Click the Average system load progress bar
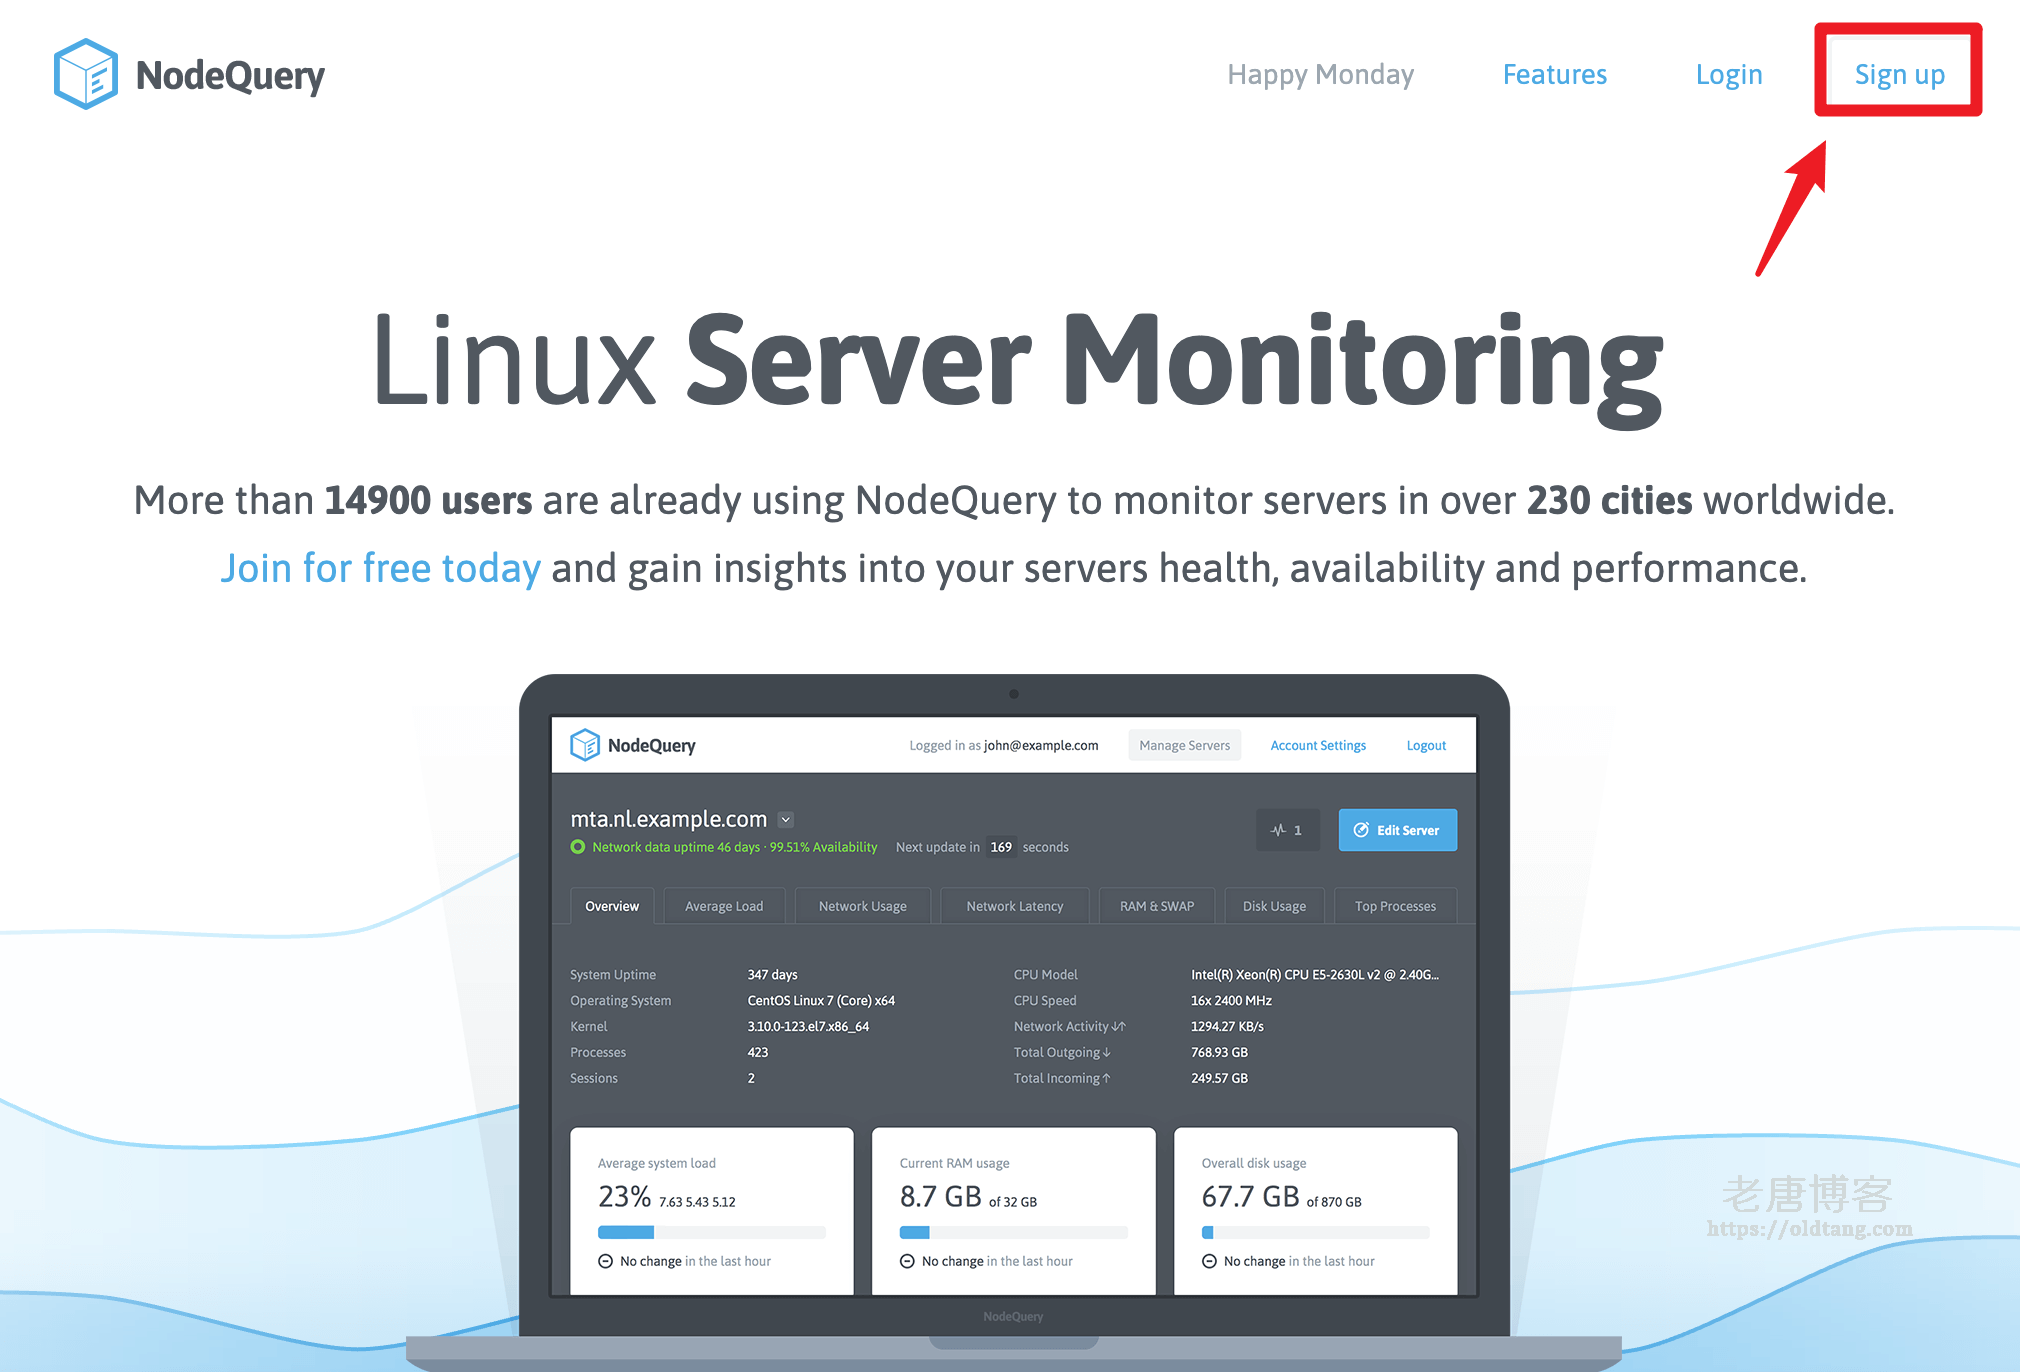2020x1372 pixels. click(710, 1231)
